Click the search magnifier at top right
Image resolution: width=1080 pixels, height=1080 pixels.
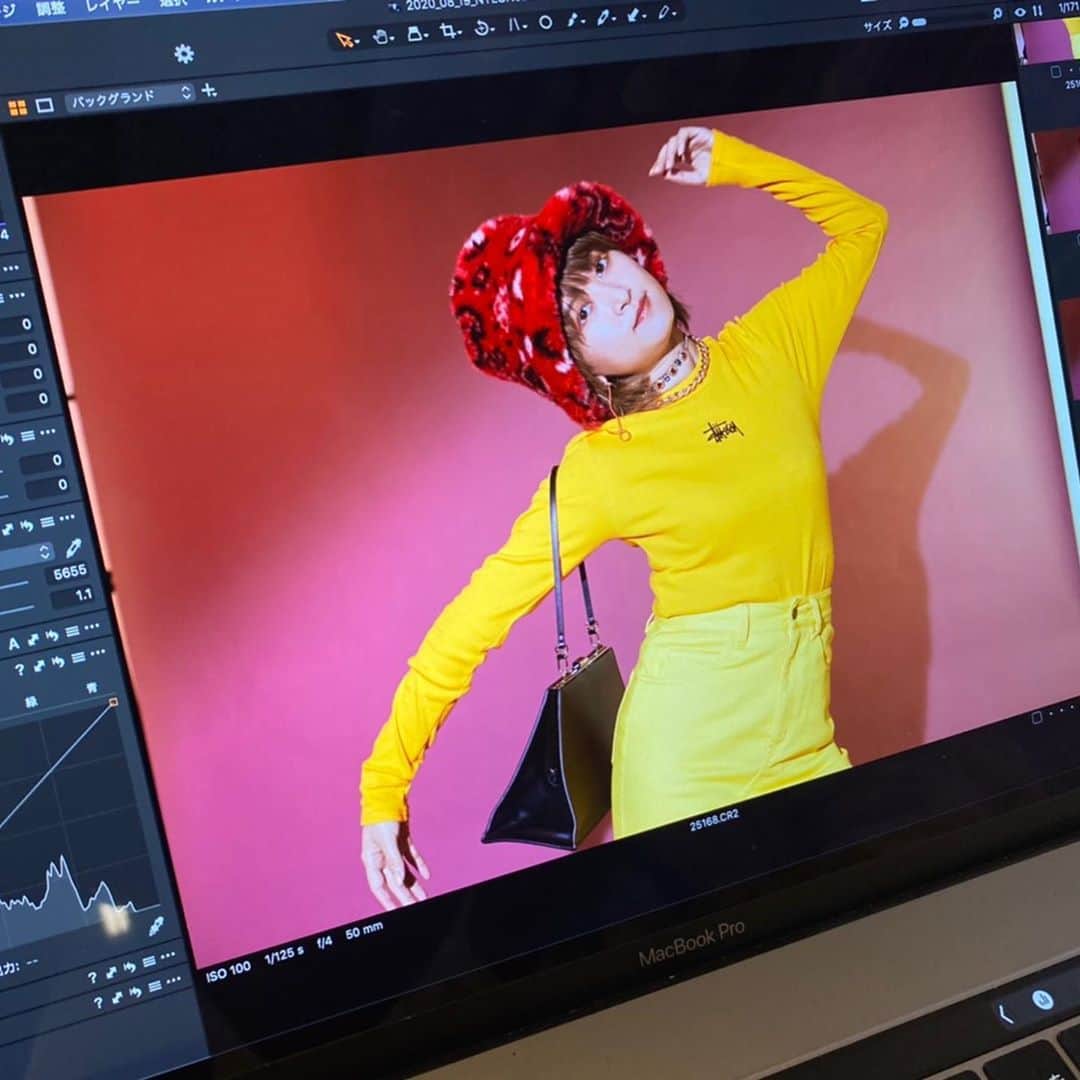[x=997, y=13]
